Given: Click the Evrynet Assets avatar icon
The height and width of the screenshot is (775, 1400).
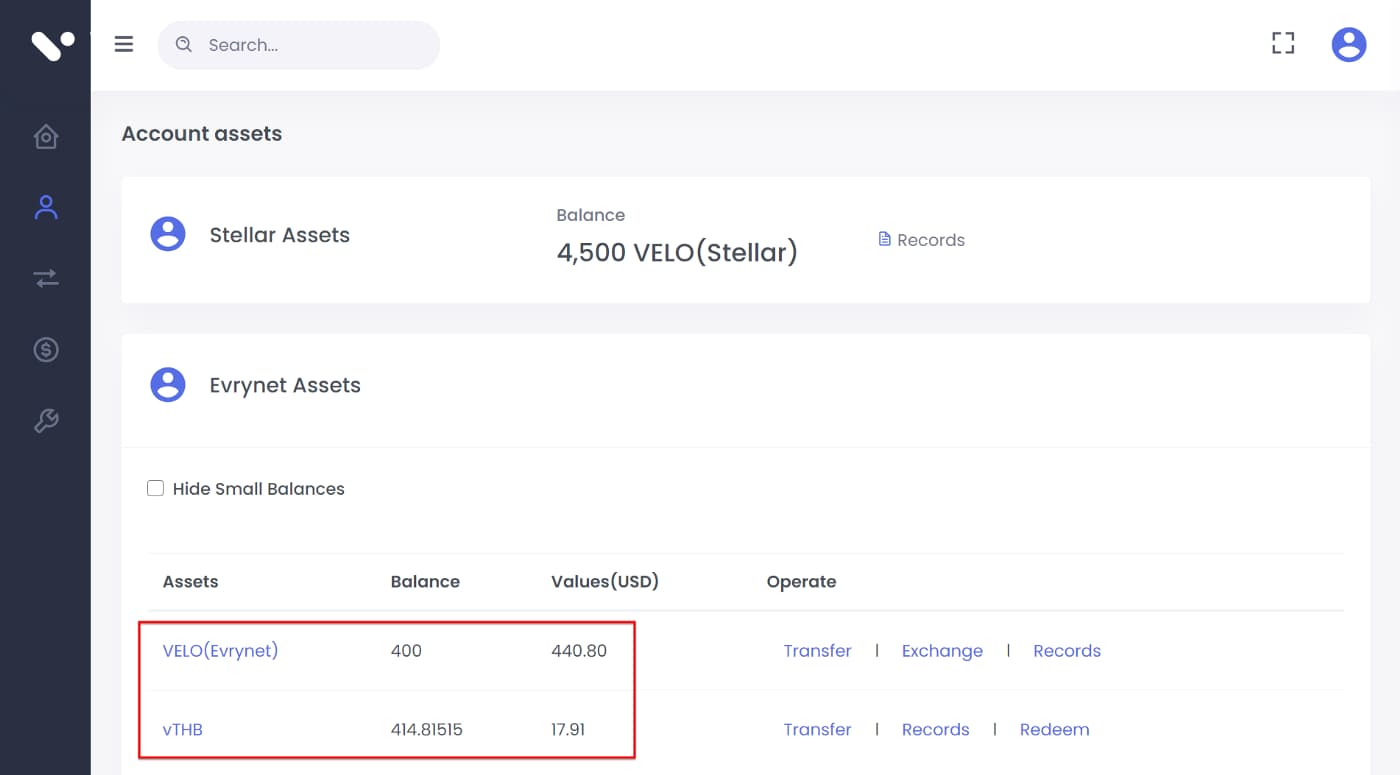Looking at the screenshot, I should pos(167,384).
